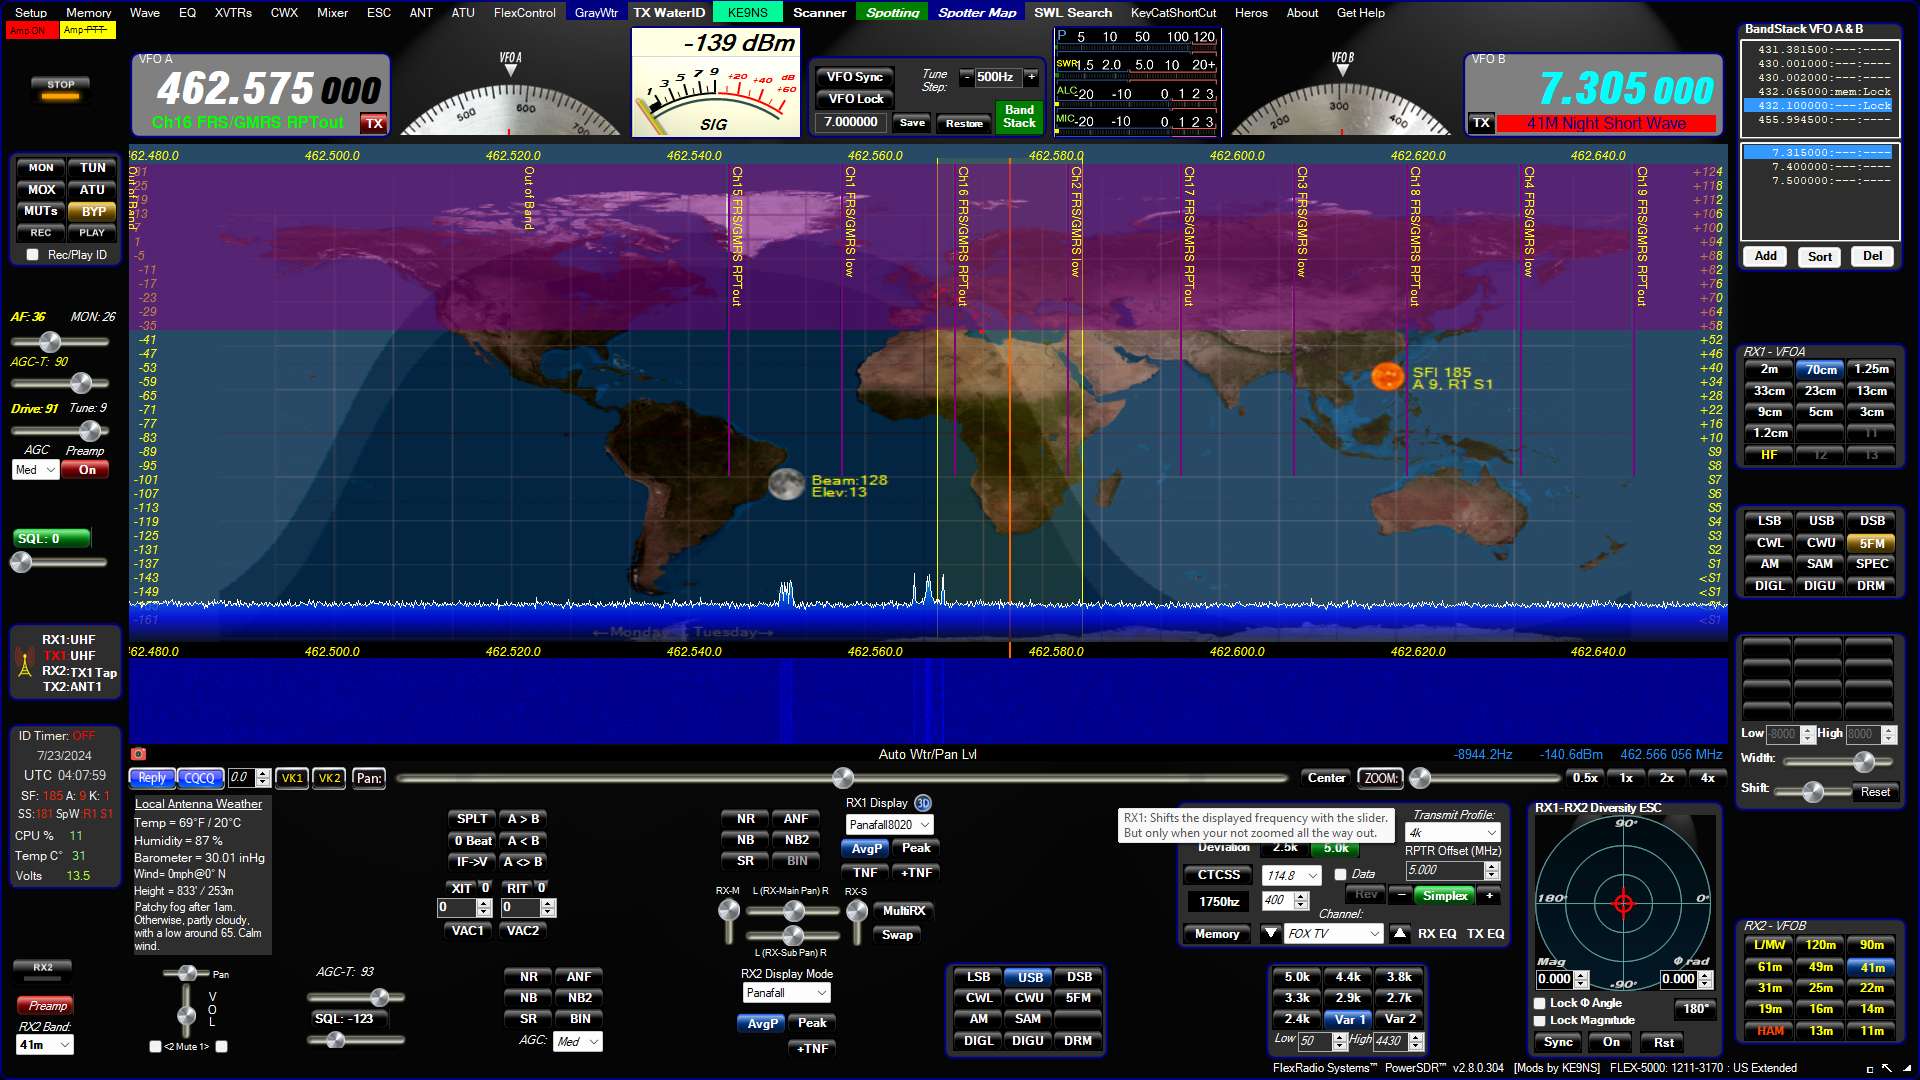Click the sun icon on the world map

click(1387, 376)
